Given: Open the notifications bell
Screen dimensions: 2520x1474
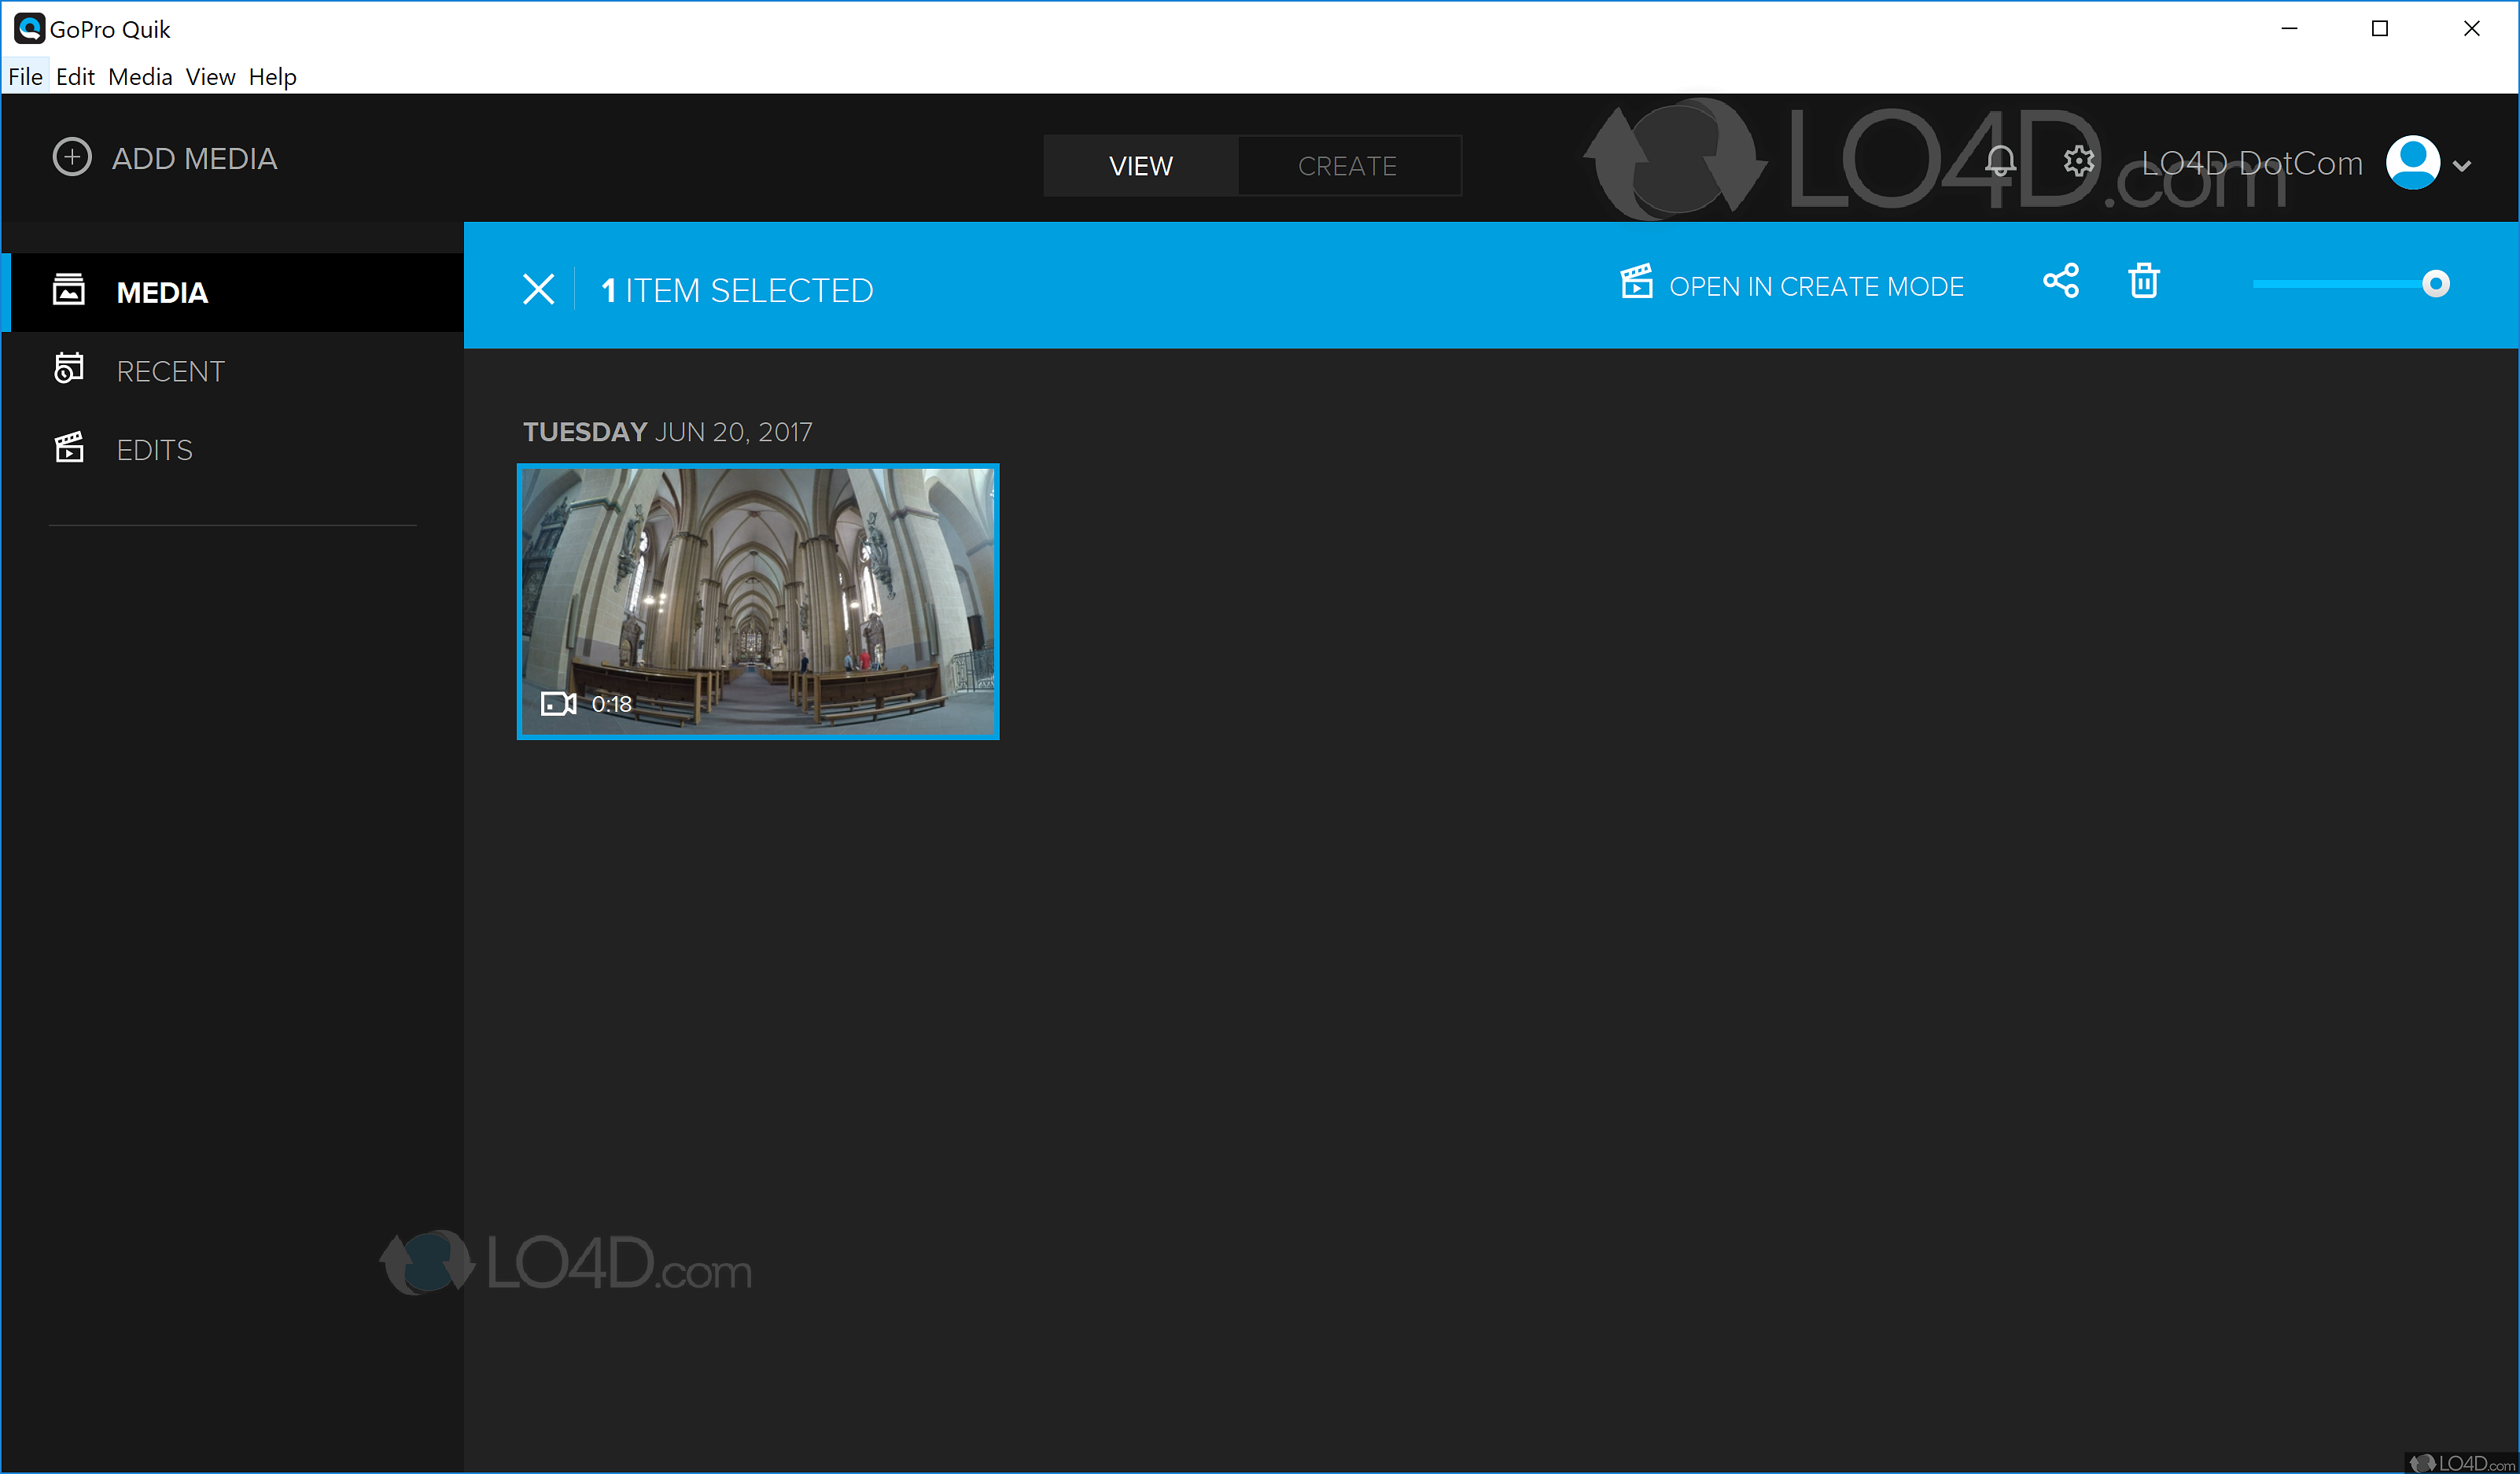Looking at the screenshot, I should click(x=2000, y=162).
